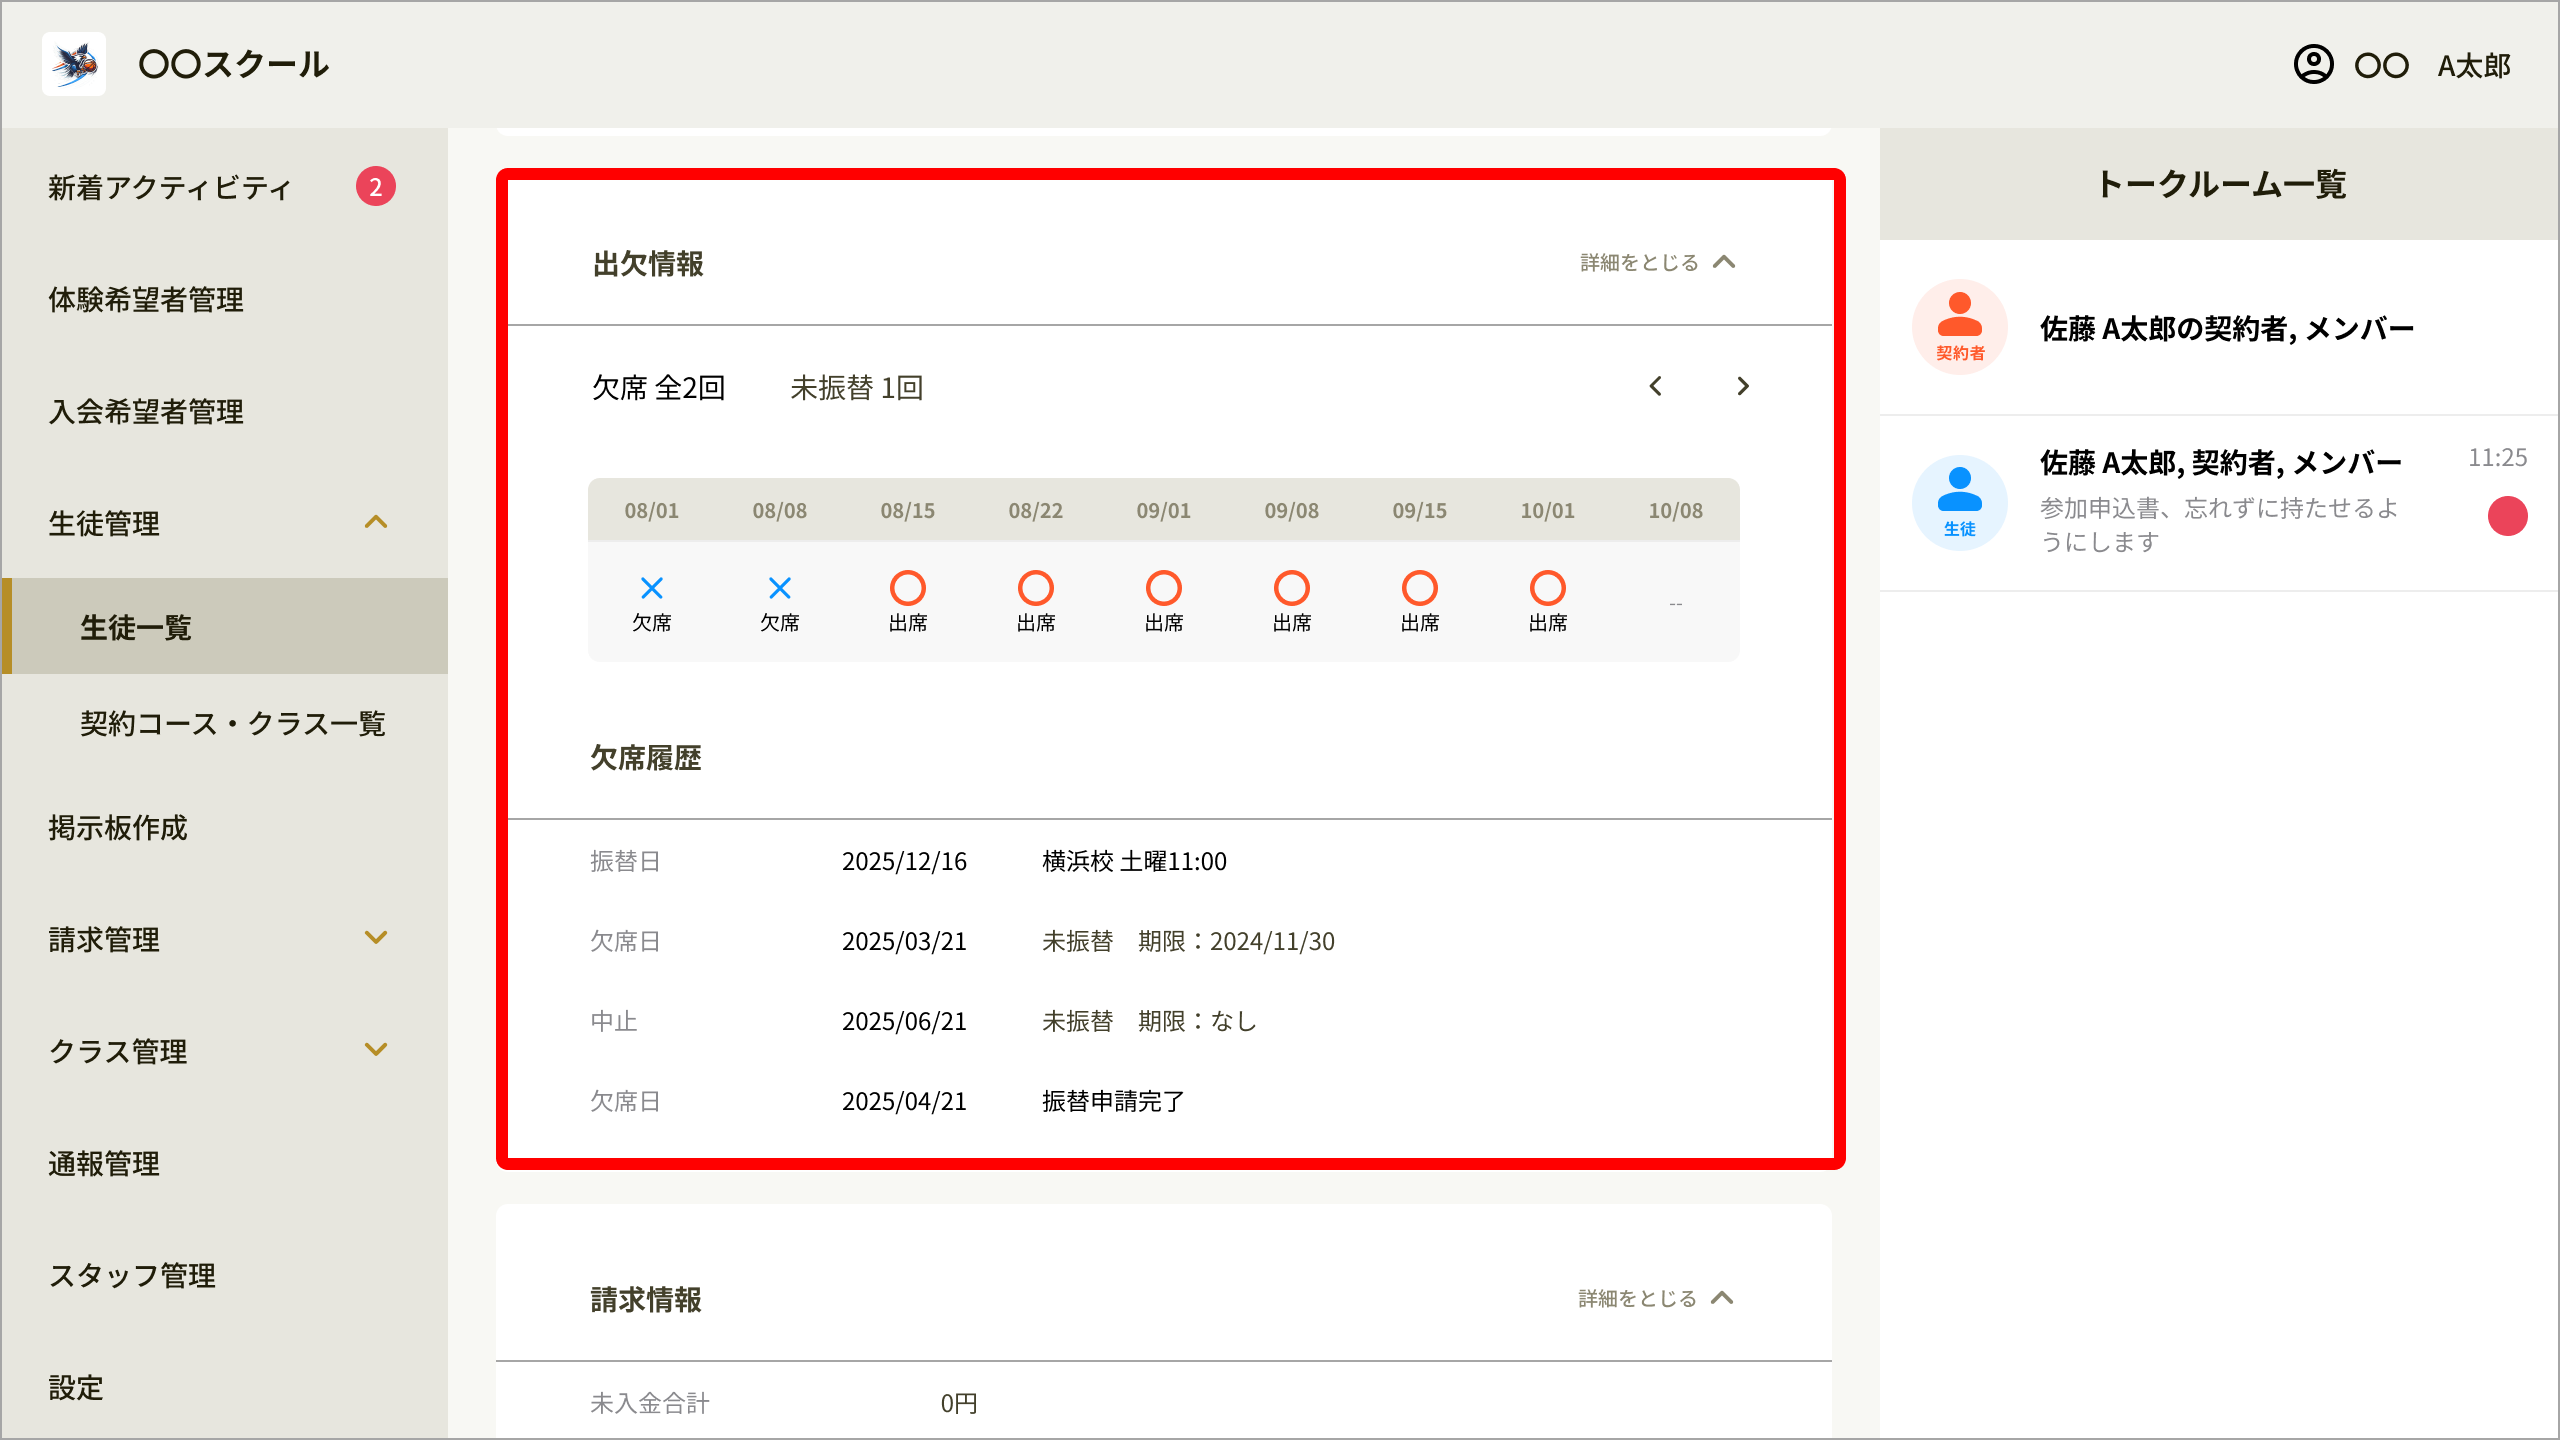The width and height of the screenshot is (2560, 1440).
Task: Open 通報管理 menu item
Action: [224, 1163]
